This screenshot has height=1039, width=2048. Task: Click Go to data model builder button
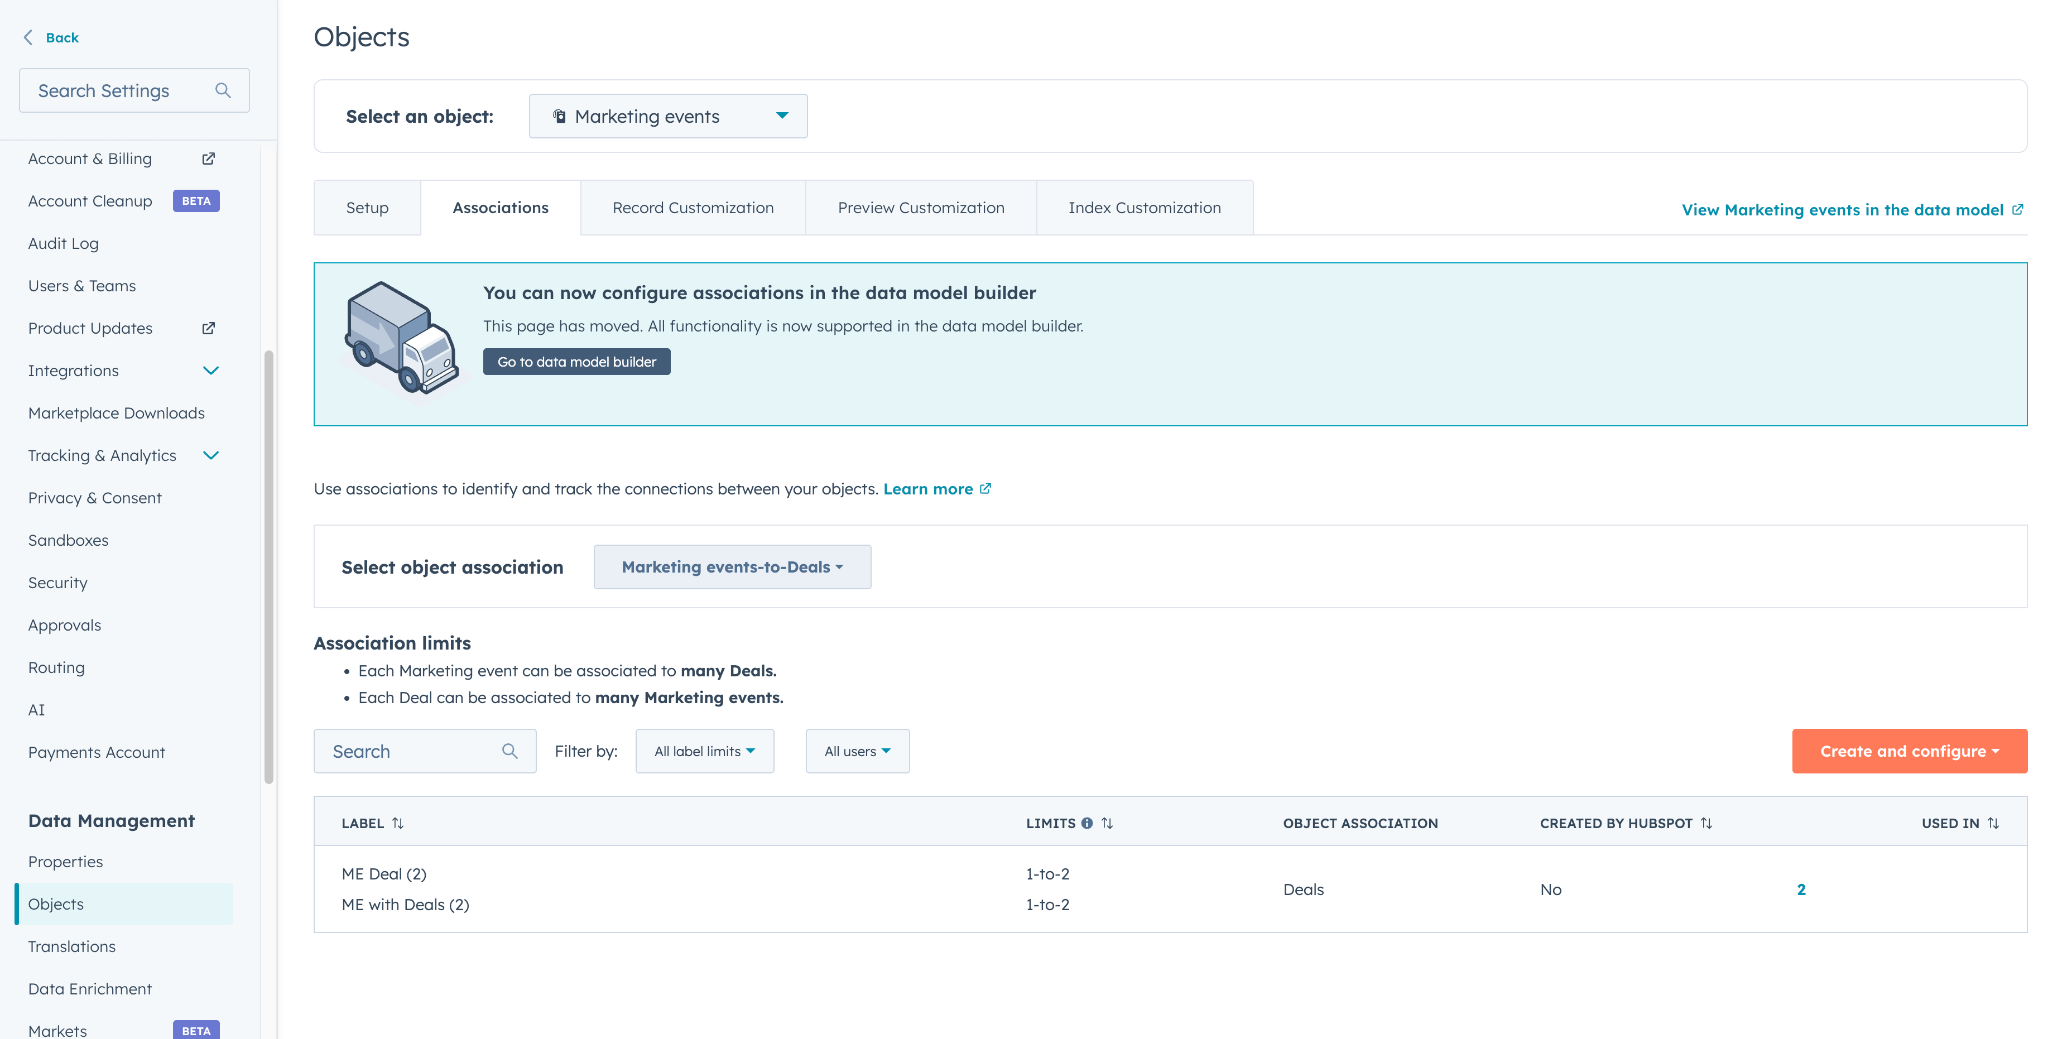577,362
